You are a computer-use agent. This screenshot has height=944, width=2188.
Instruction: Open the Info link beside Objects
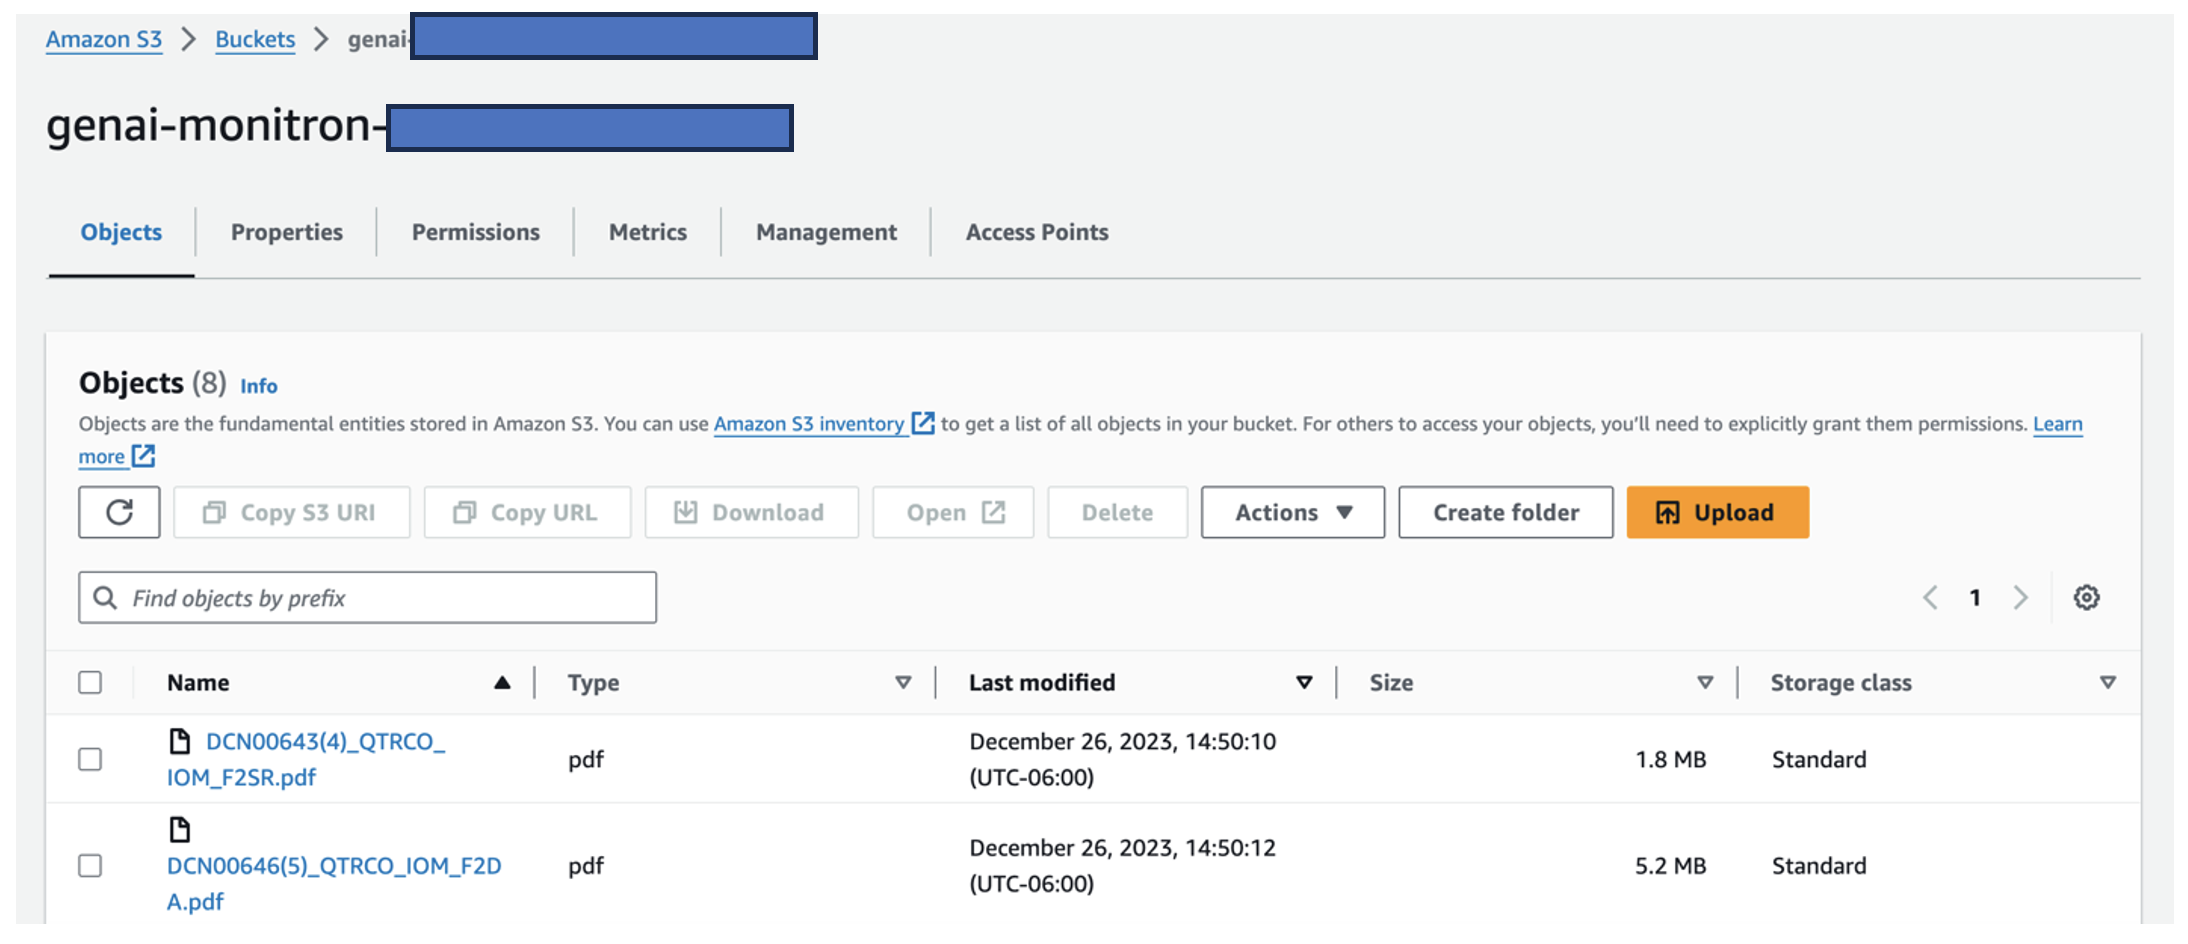tap(258, 386)
